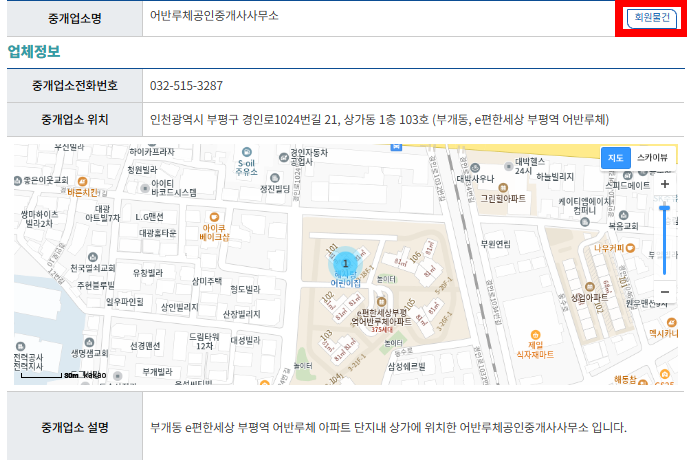Click the 스피드메이트 car service icon
Image resolution: width=687 pixels, height=460 pixels.
(x=628, y=176)
